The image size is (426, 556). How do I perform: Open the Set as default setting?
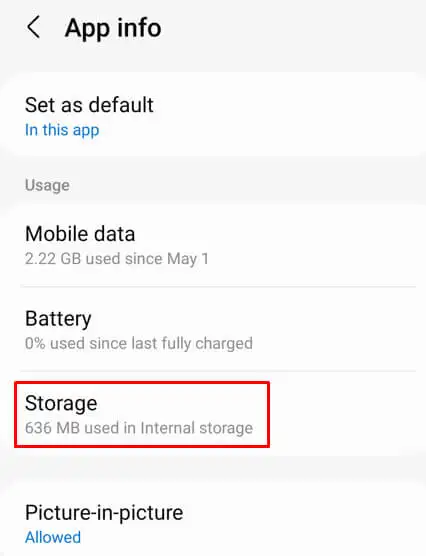(x=213, y=116)
